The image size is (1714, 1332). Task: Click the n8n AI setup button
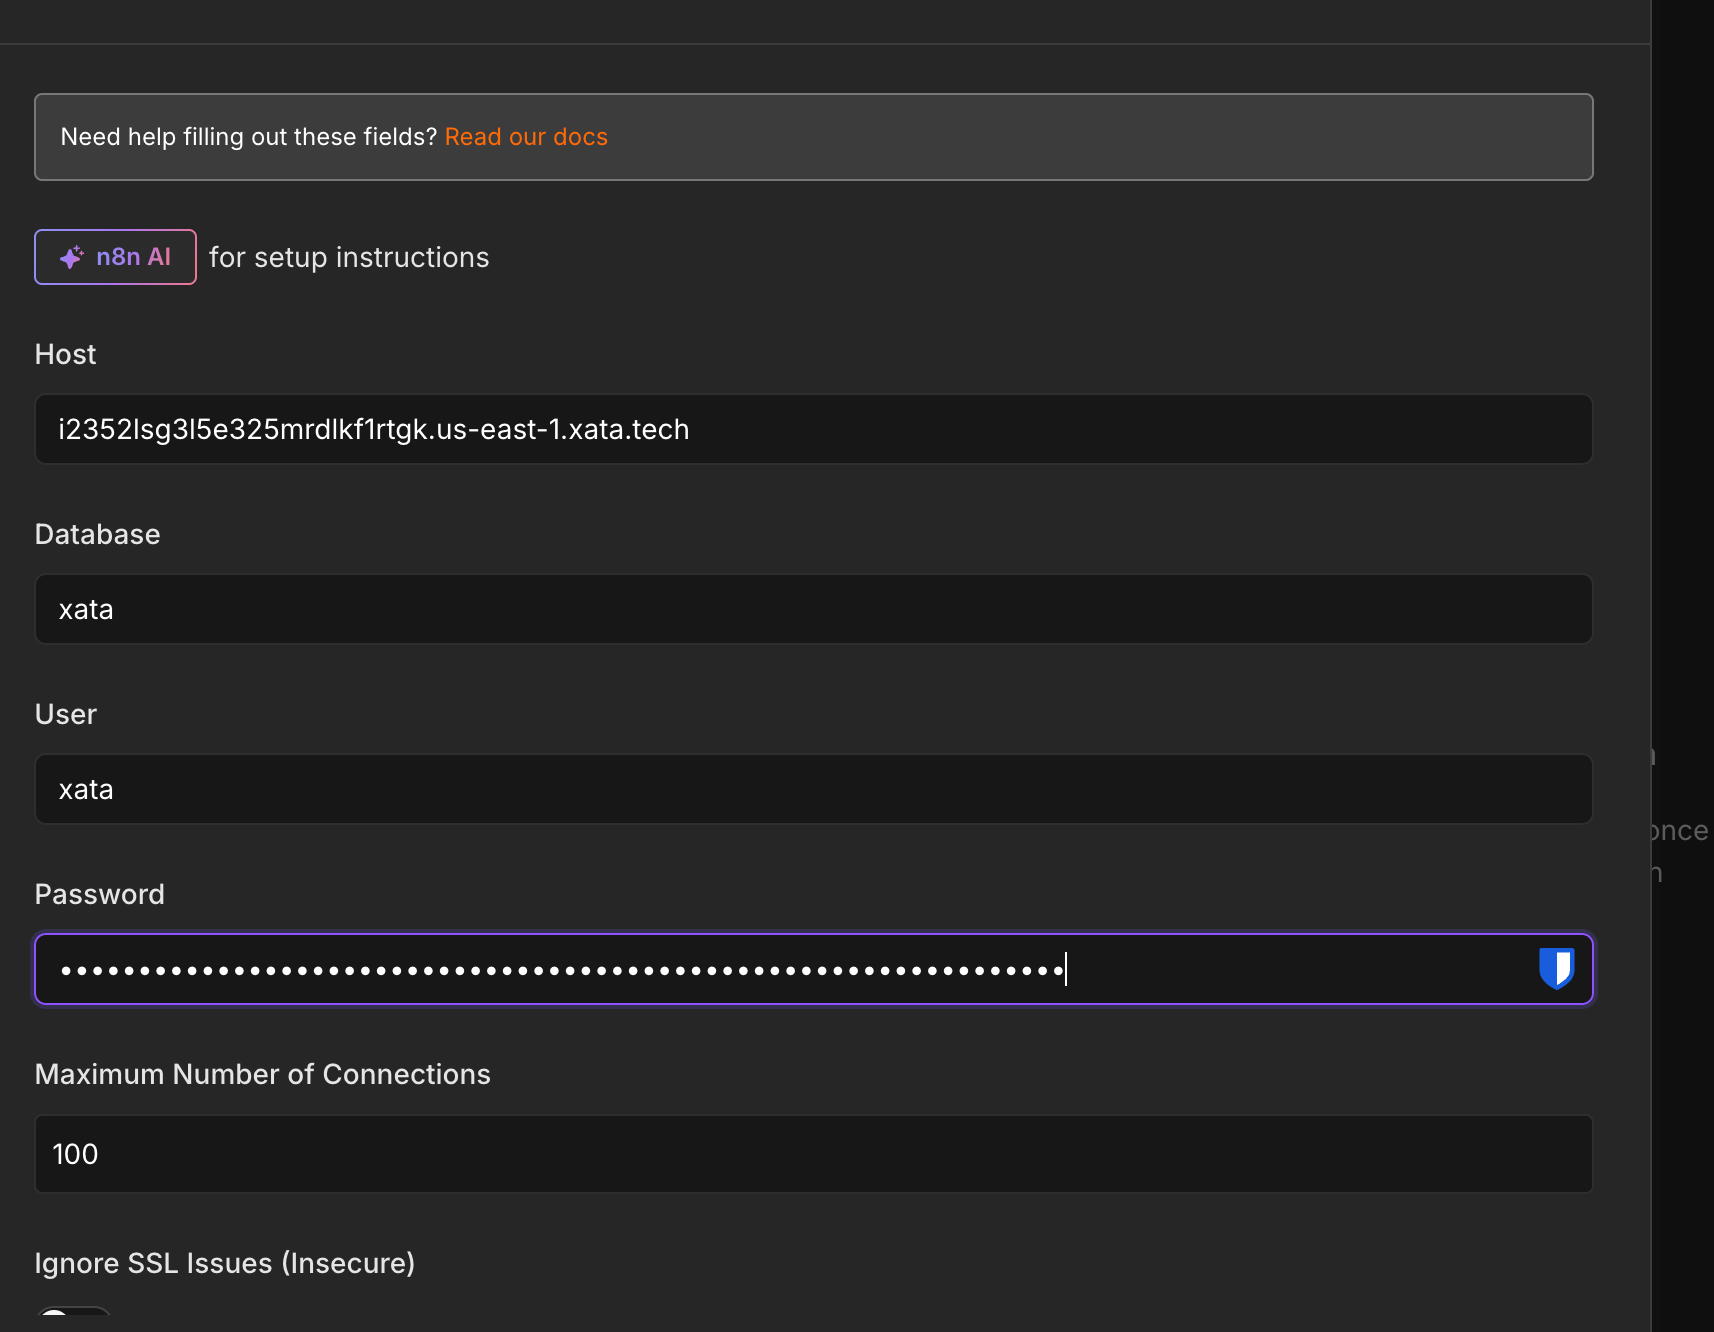(115, 257)
